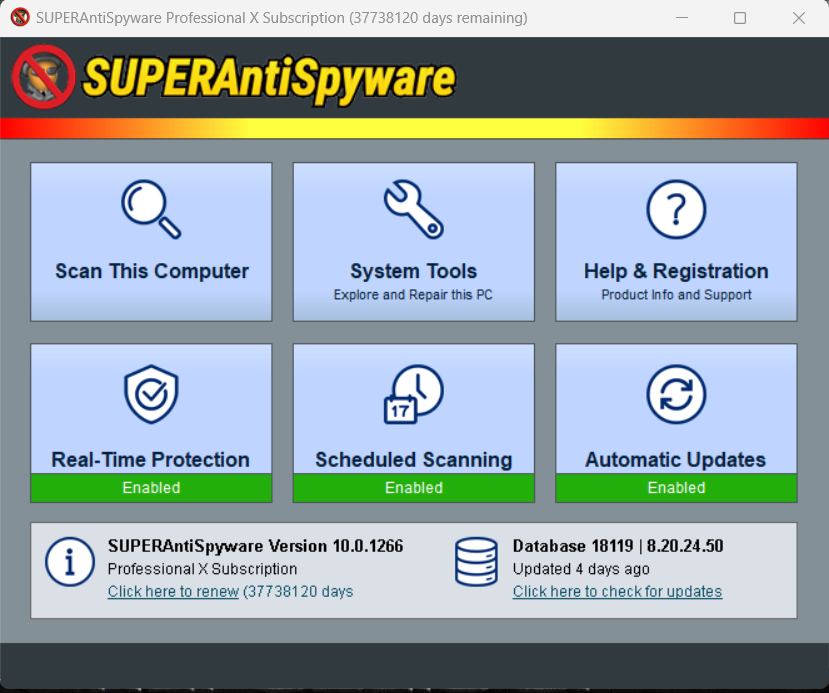Open the Real-Time Protection tile title
Viewport: 829px width, 693px height.
tap(150, 459)
